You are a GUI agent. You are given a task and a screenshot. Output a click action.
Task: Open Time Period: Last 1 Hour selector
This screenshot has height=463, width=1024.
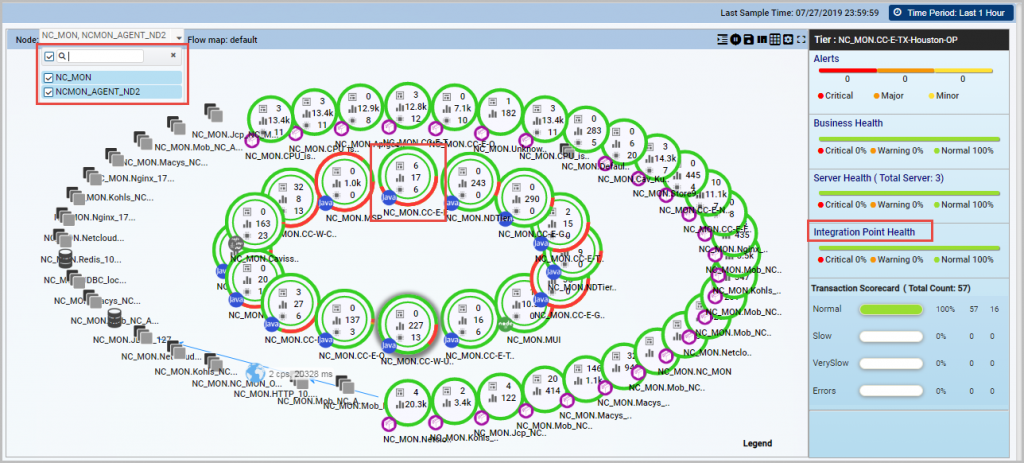point(949,12)
